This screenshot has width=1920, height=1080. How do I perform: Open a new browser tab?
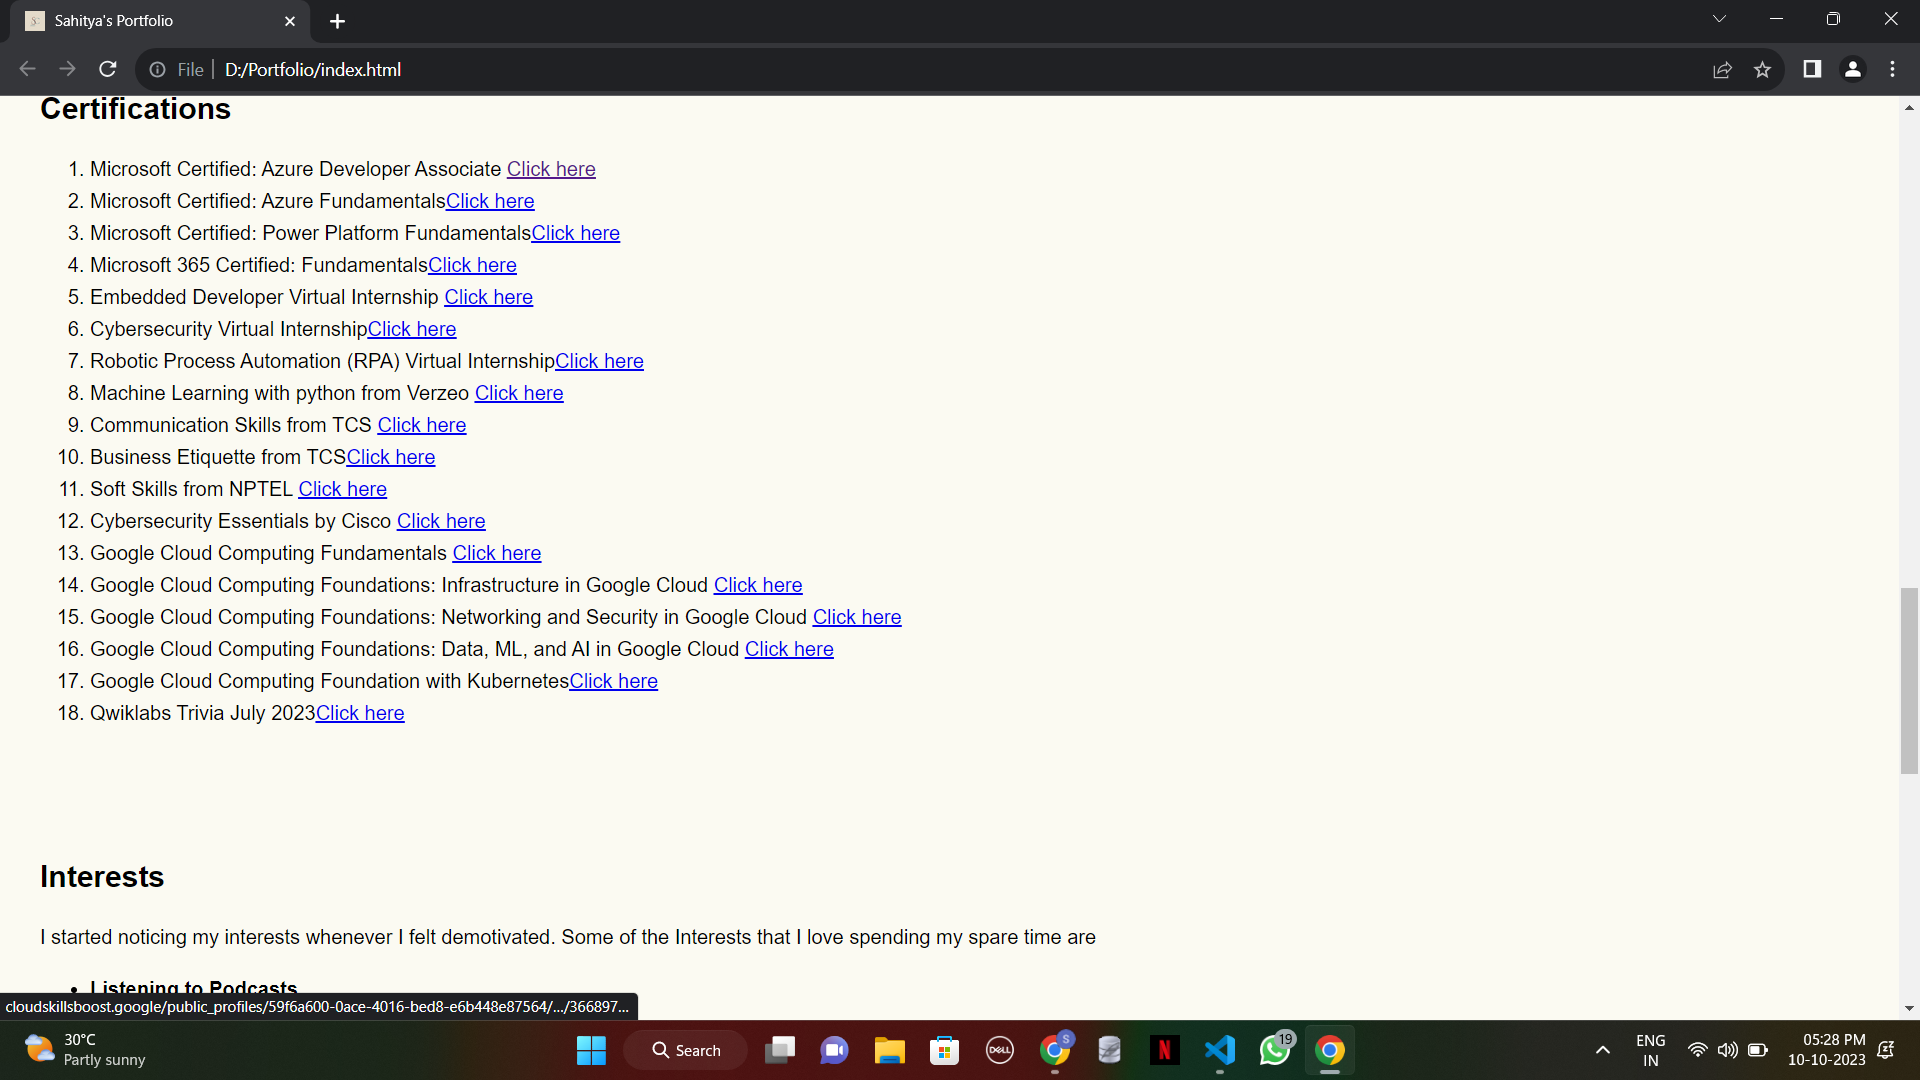[x=337, y=21]
